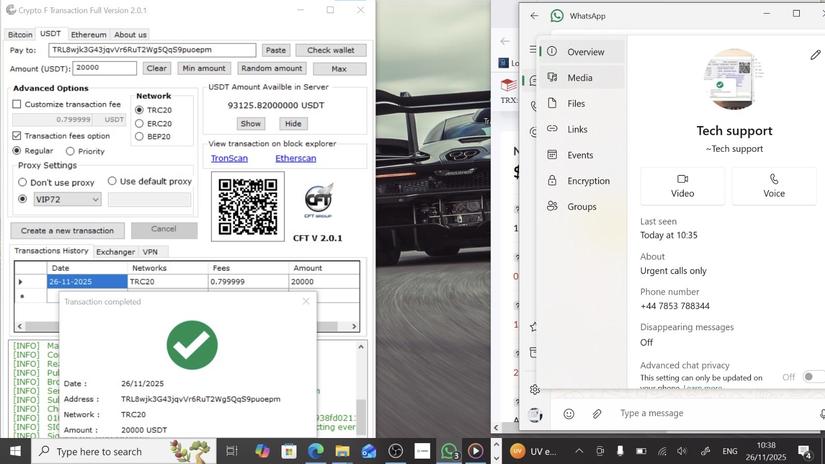The image size is (825, 464).
Task: Open the WhatsApp profile avatar at sidebar bottom
Action: (535, 415)
